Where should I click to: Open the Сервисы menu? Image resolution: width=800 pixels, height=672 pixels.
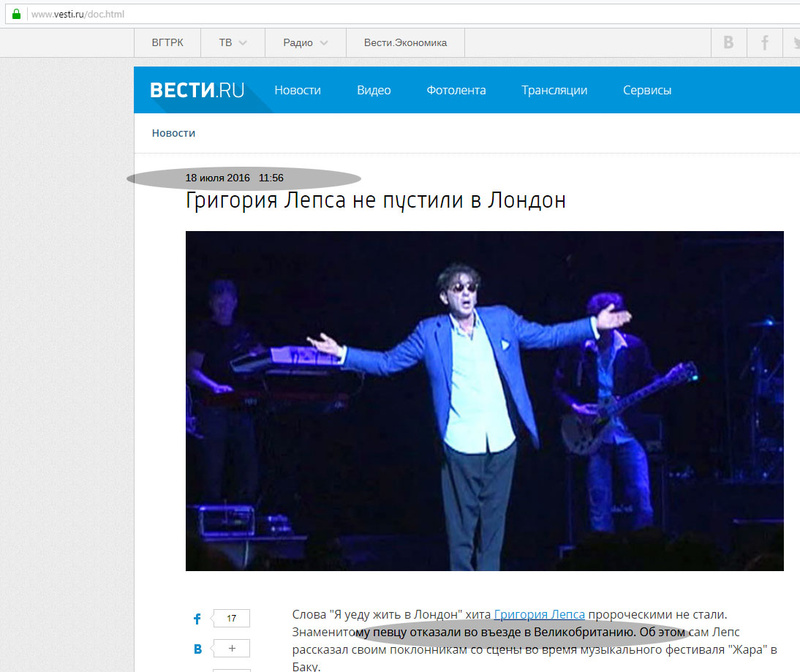click(647, 90)
